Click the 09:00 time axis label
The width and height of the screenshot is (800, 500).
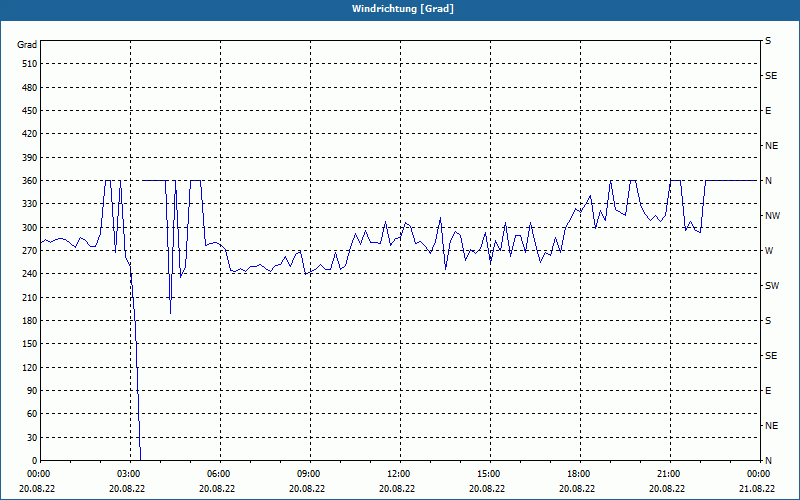(307, 474)
